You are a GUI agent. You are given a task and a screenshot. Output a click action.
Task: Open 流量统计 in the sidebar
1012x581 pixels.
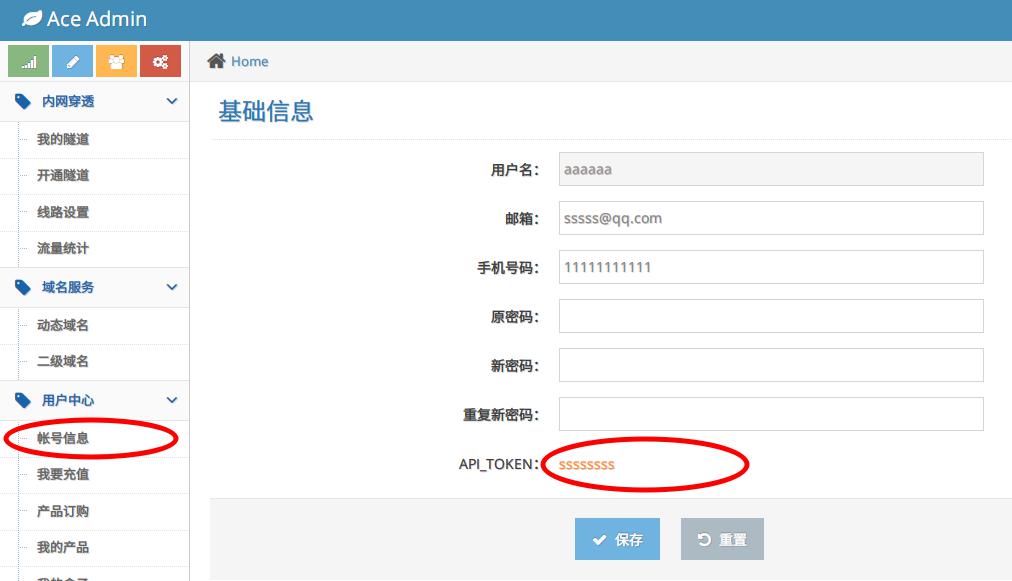63,248
